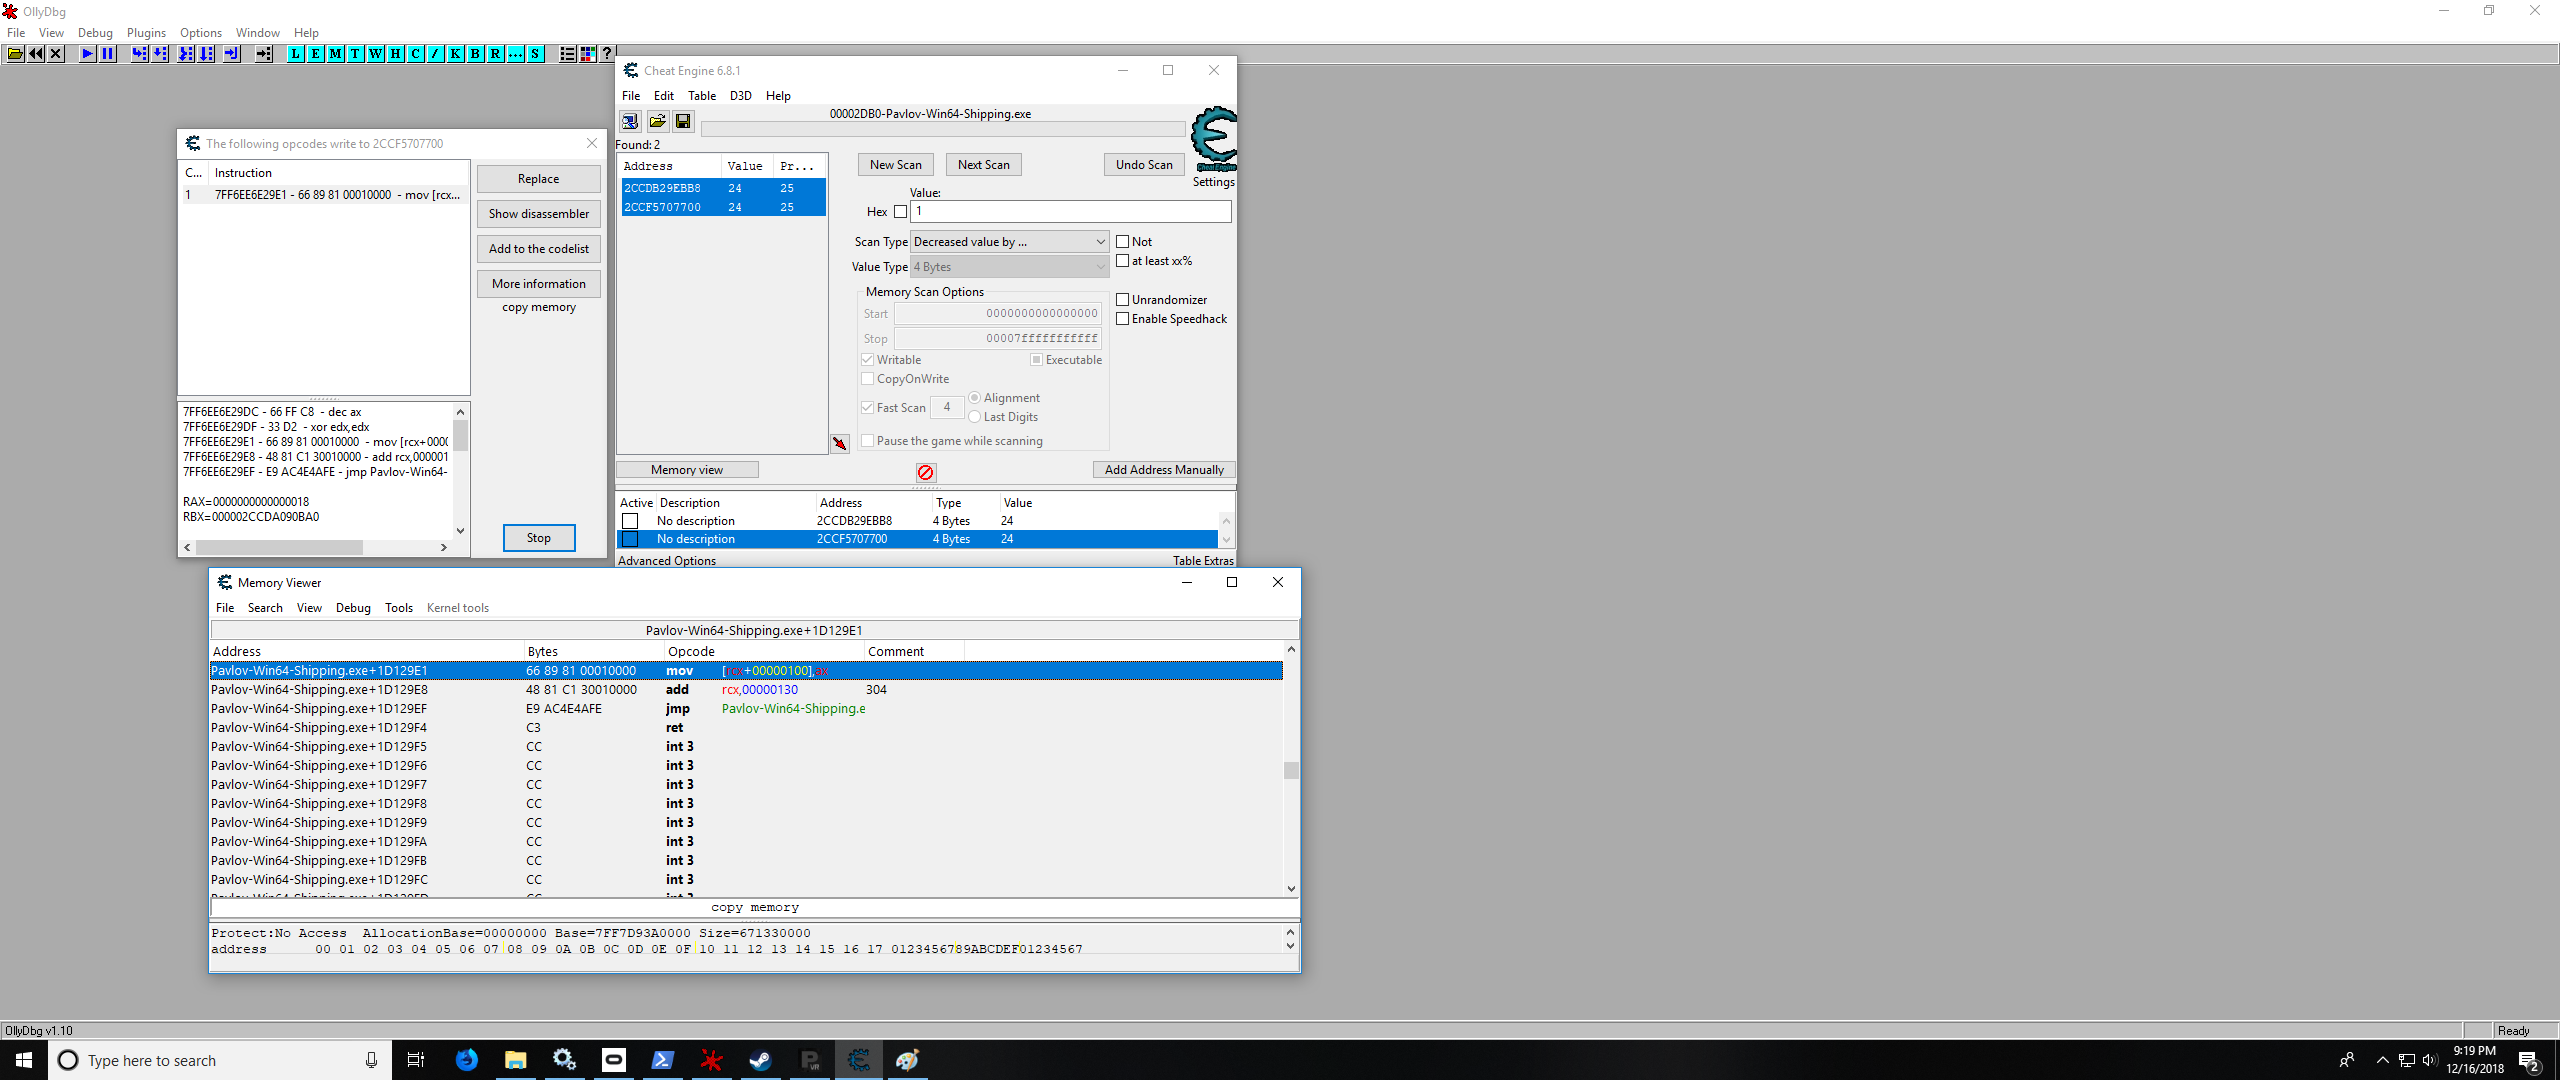Click the Cheat Engine open table folder icon
The width and height of the screenshot is (2560, 1080).
click(657, 121)
